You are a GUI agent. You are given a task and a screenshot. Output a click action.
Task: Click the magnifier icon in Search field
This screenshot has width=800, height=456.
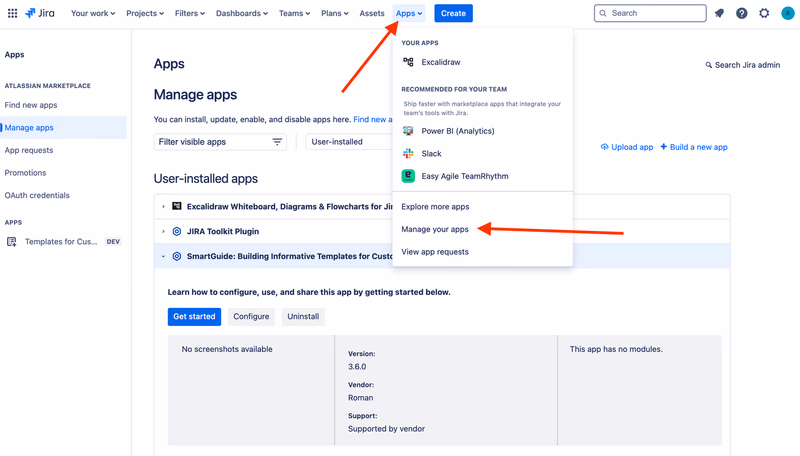603,13
